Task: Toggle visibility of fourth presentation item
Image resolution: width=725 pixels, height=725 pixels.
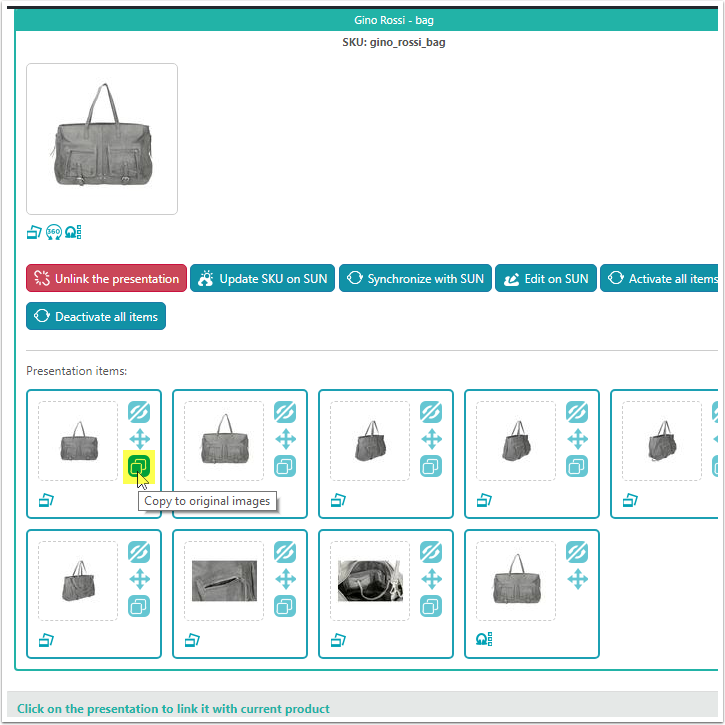Action: (577, 412)
